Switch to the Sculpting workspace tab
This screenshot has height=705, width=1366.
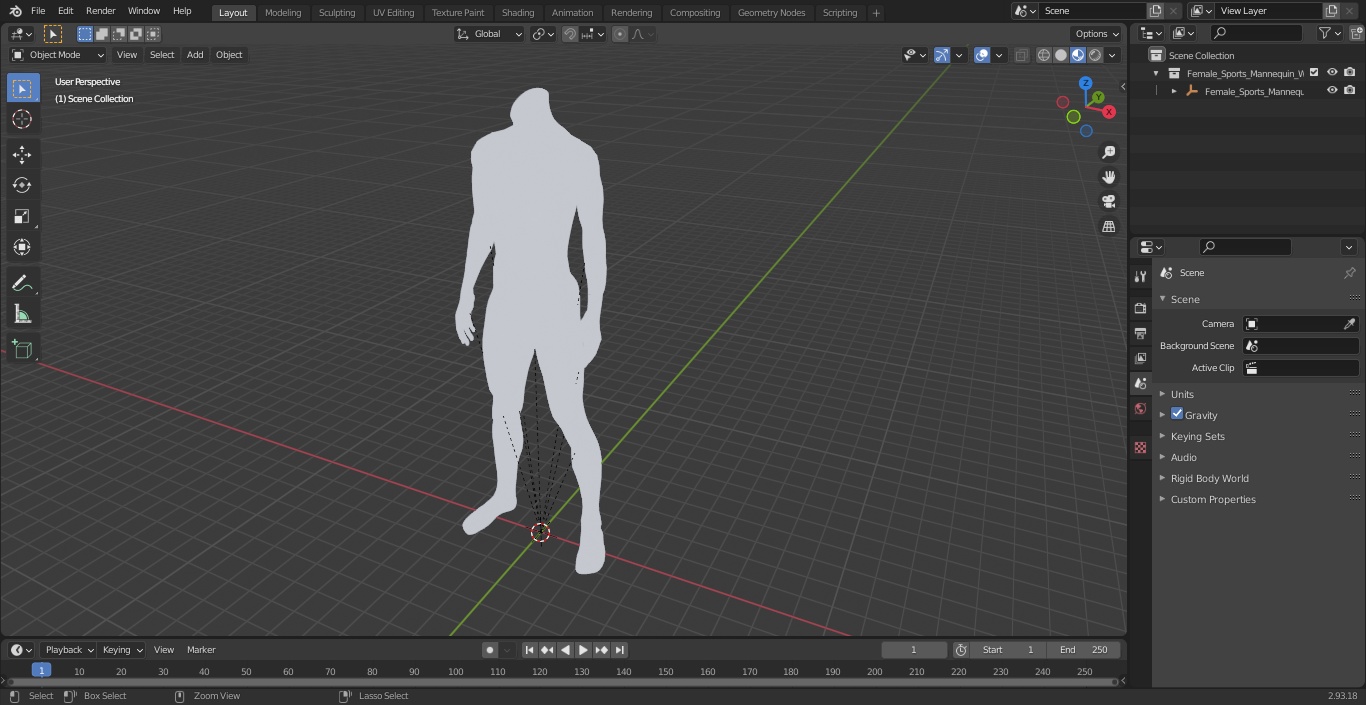(x=337, y=12)
